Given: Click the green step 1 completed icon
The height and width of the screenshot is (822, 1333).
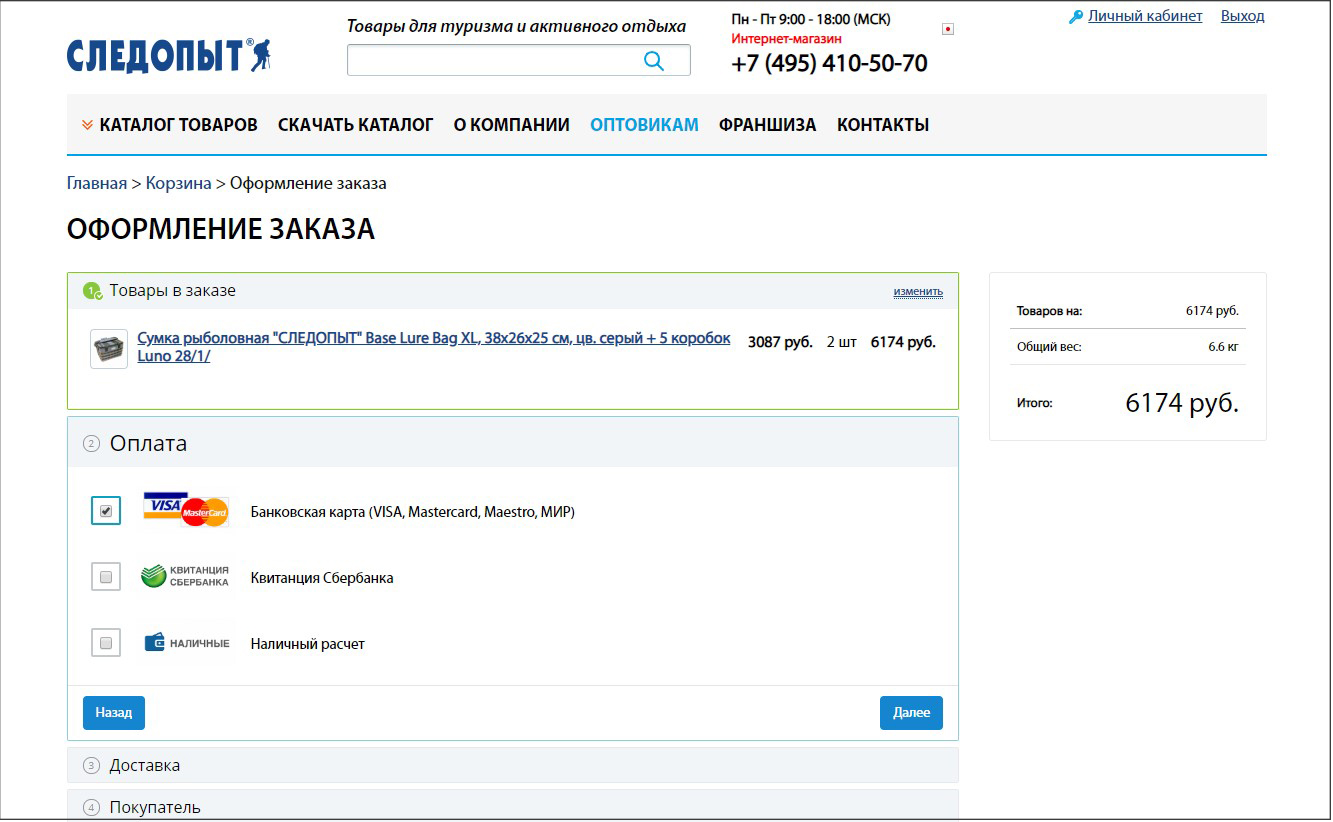Looking at the screenshot, I should click(93, 291).
